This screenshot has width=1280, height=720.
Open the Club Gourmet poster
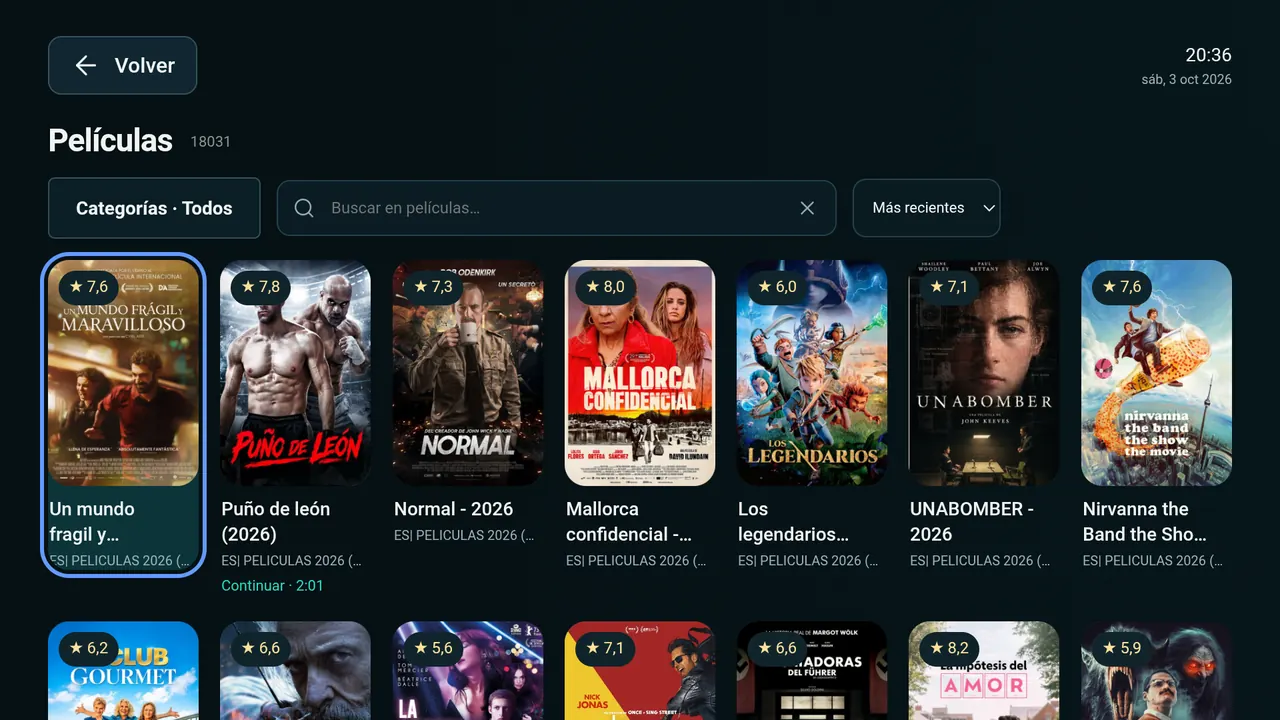124,671
